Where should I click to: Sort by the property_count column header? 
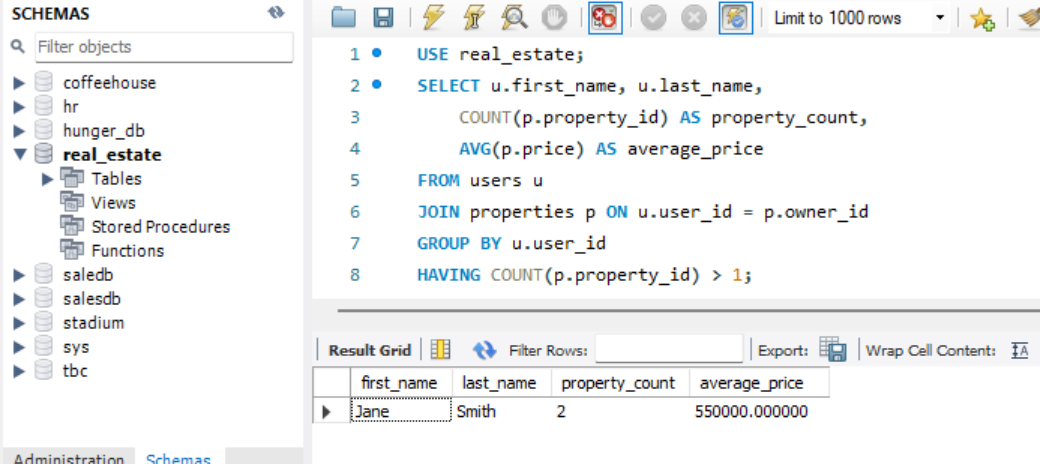[x=620, y=382]
